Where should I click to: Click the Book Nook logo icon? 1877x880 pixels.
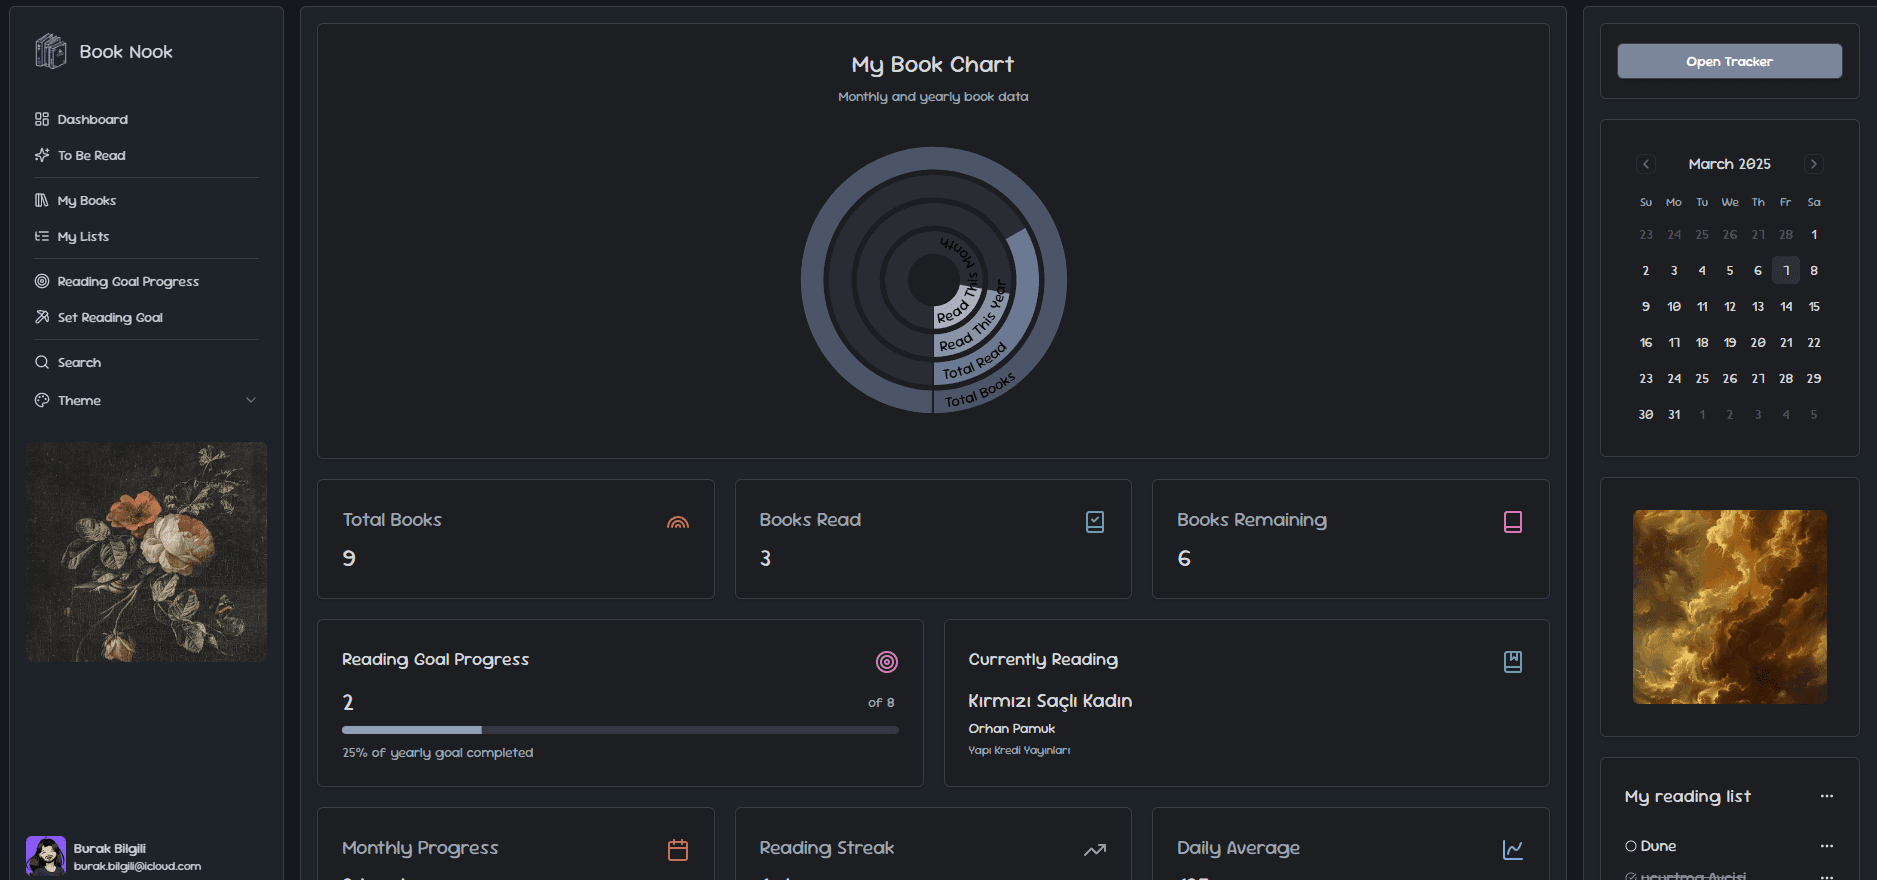[50, 51]
